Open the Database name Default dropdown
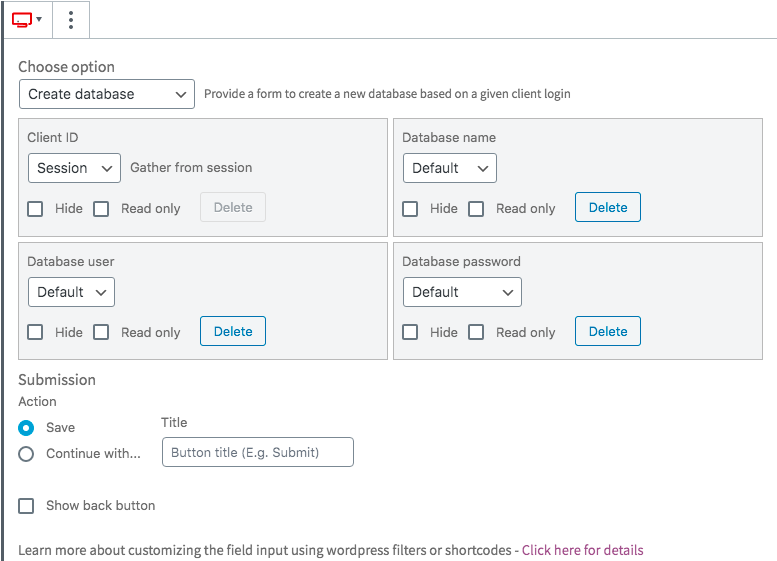 click(449, 168)
